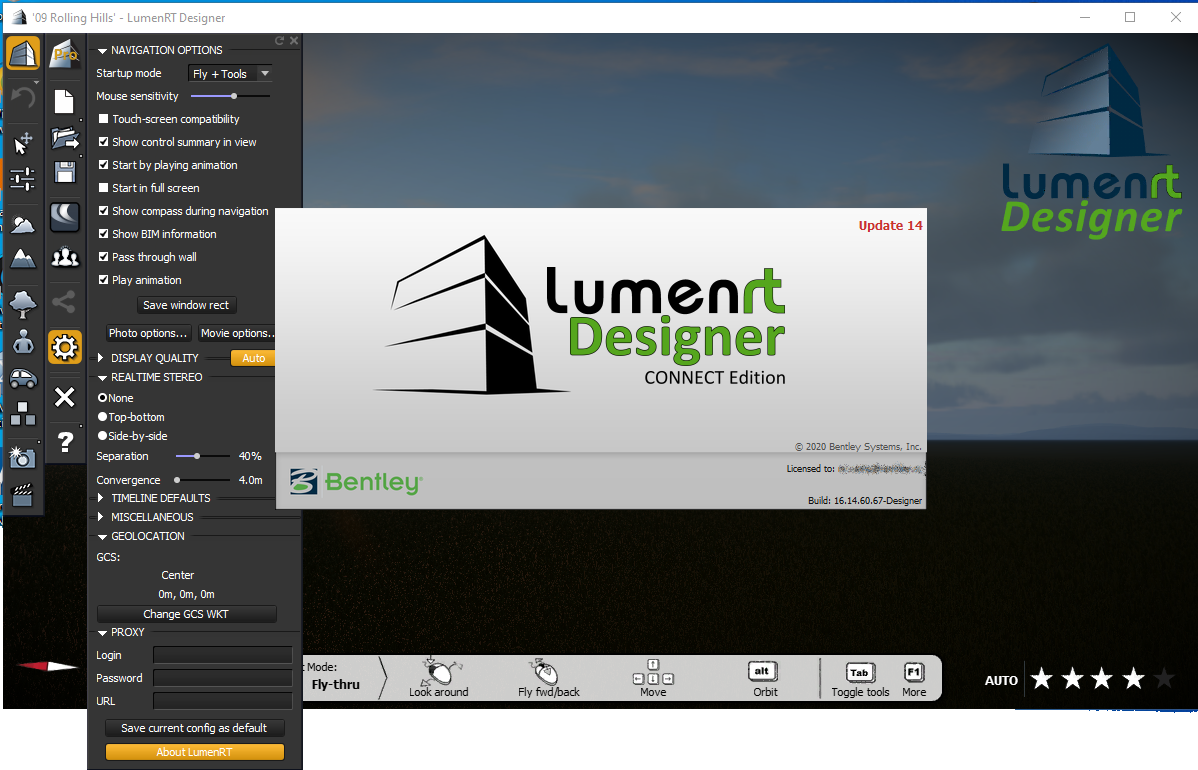Open the stacked boxes objects library

[x=23, y=413]
